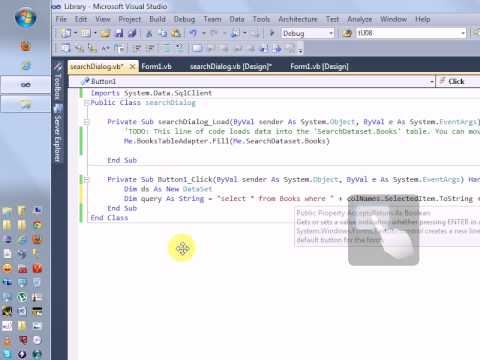Click the Dim query As String line
Image resolution: width=480 pixels, height=360 pixels.
pos(302,199)
